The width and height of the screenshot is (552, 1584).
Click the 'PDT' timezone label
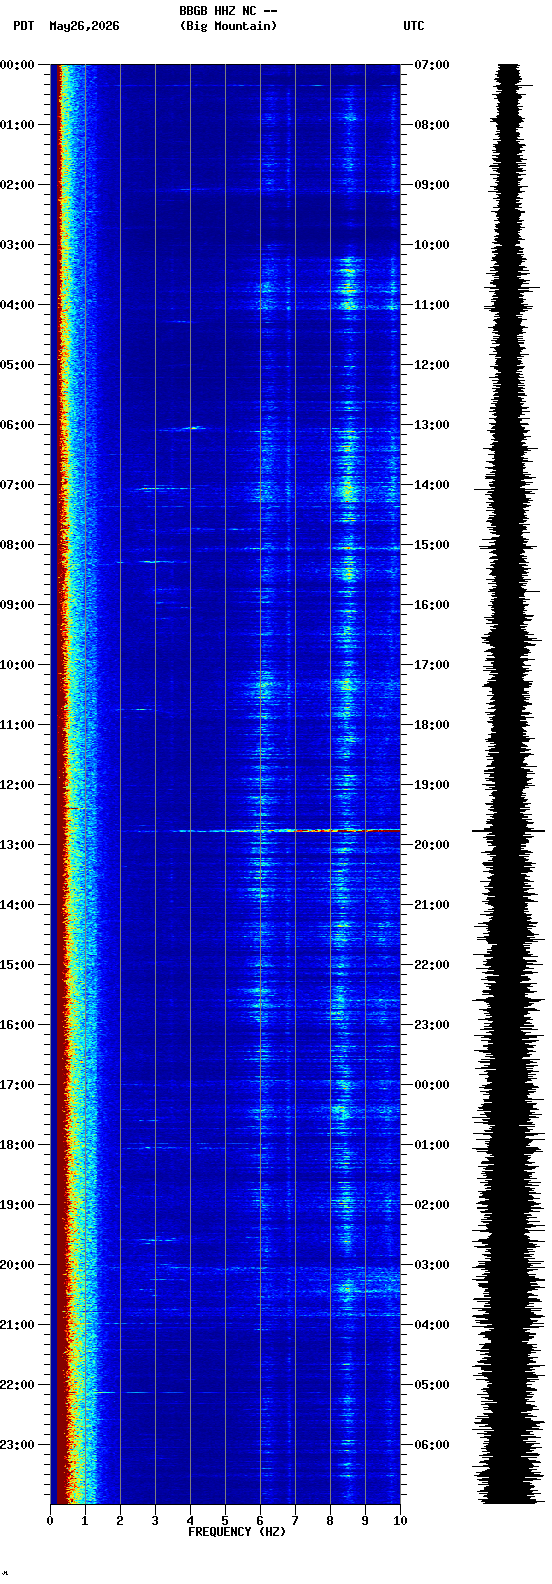(x=24, y=26)
